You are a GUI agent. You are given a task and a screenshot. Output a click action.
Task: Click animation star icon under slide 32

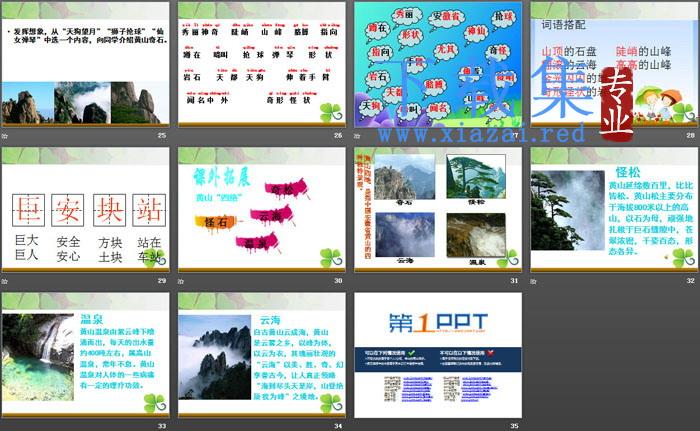coord(533,281)
